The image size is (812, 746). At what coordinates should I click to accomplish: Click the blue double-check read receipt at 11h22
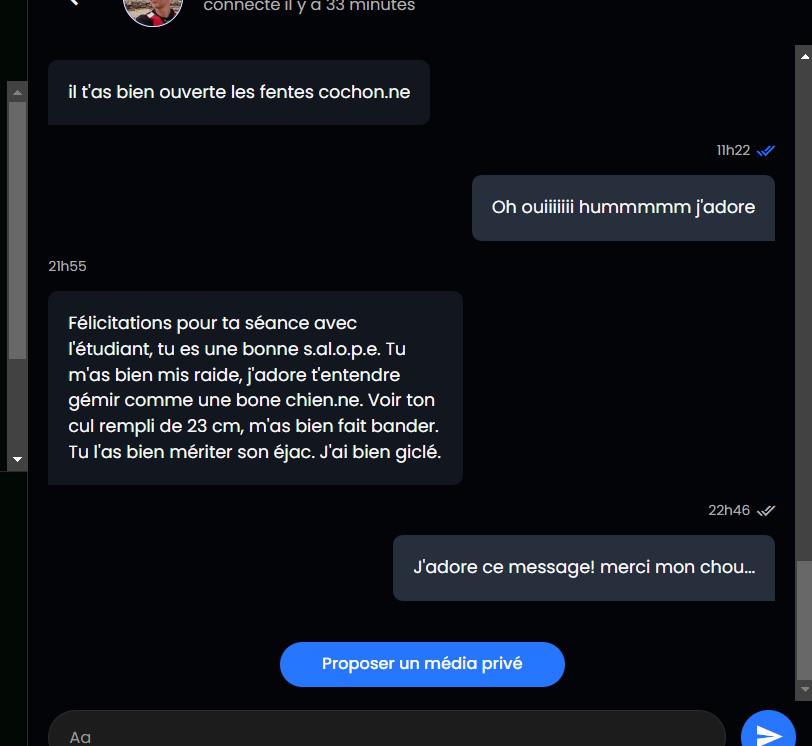click(x=765, y=151)
